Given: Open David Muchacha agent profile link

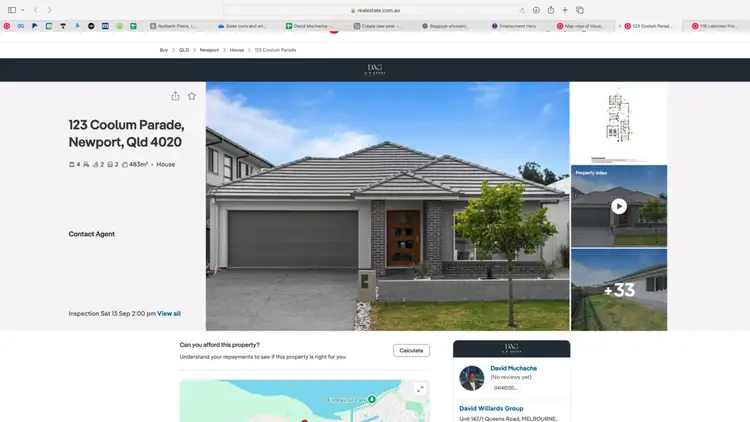Looking at the screenshot, I should pos(513,368).
